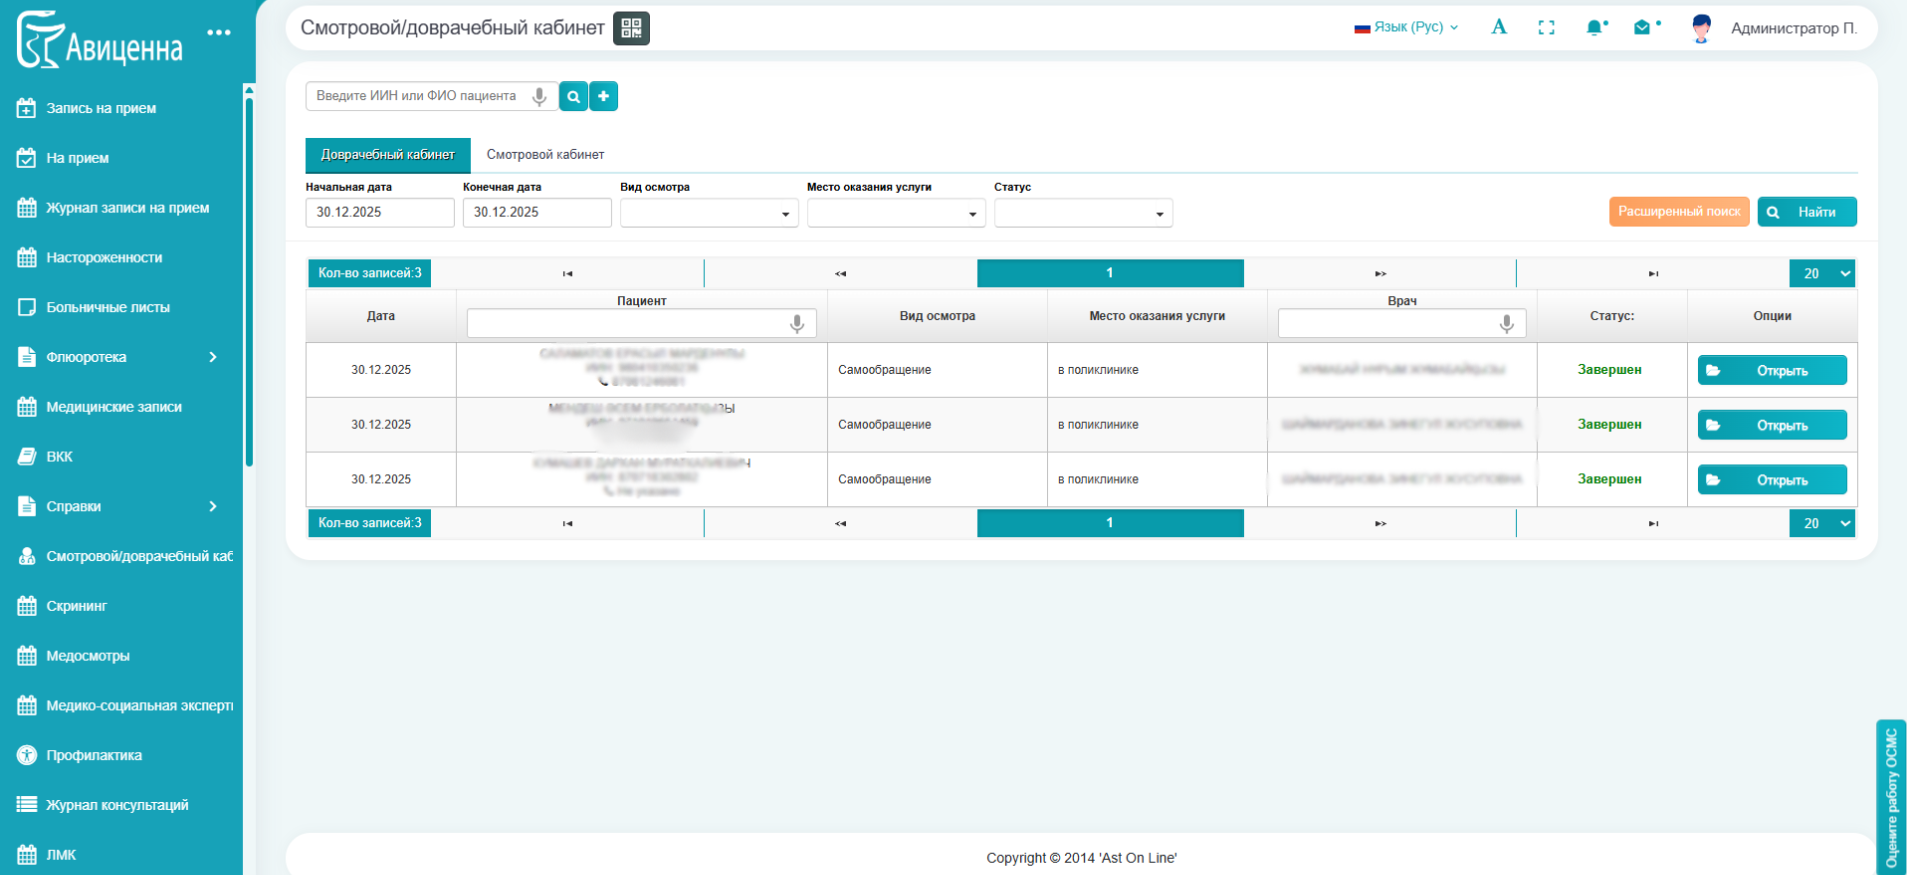This screenshot has height=875, width=1907.
Task: Click the Расширенный поиск button
Action: pyautogui.click(x=1678, y=212)
